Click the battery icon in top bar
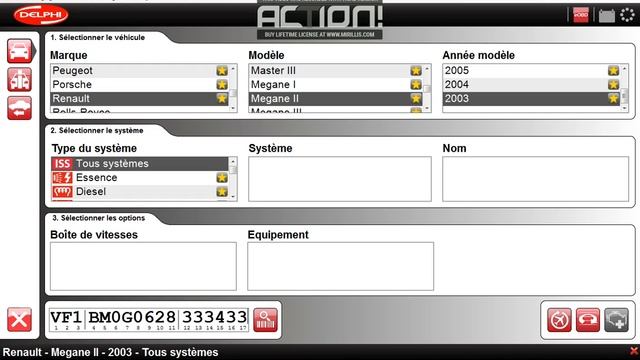Image resolution: width=640 pixels, height=360 pixels. [607, 16]
